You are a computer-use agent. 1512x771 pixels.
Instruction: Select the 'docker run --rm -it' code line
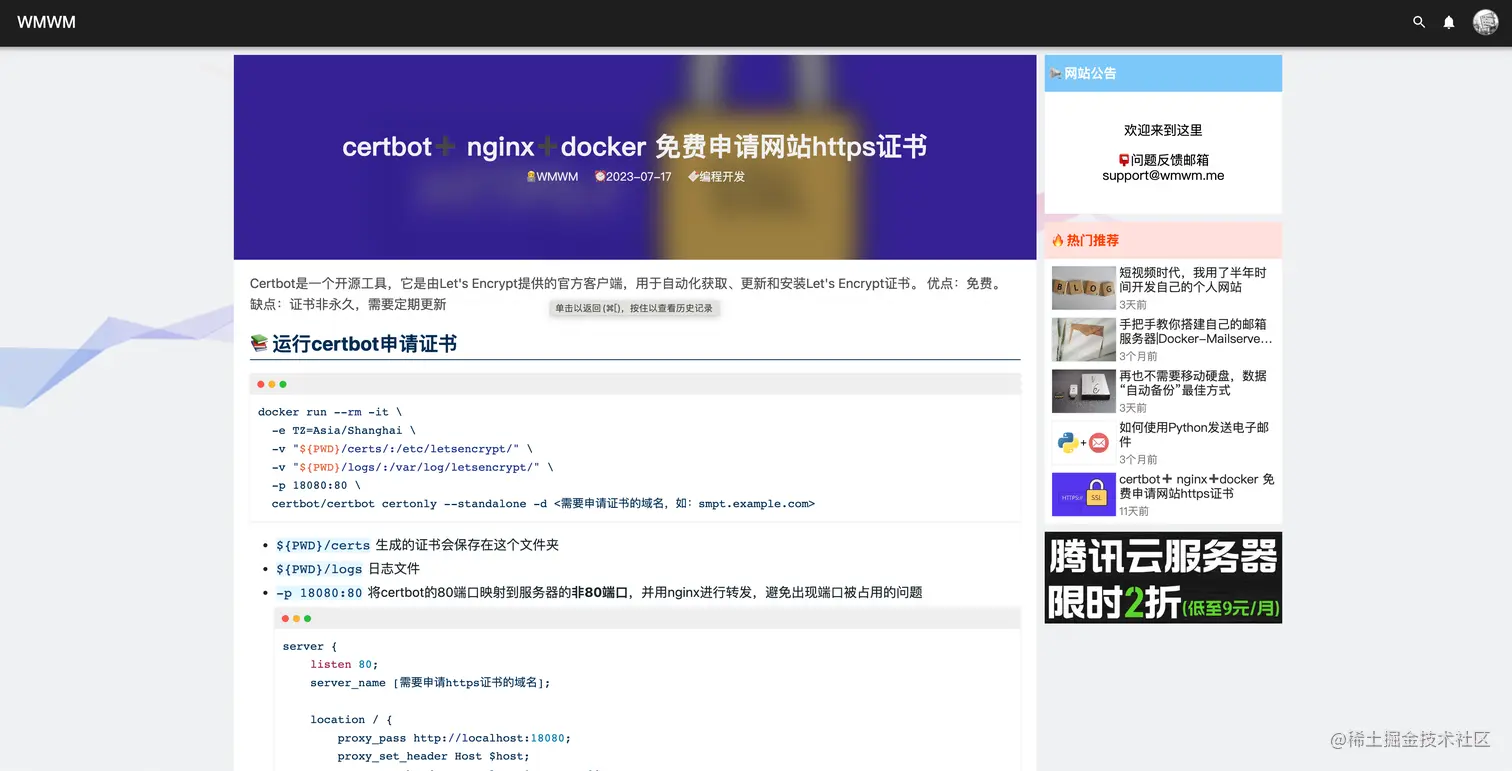click(330, 412)
